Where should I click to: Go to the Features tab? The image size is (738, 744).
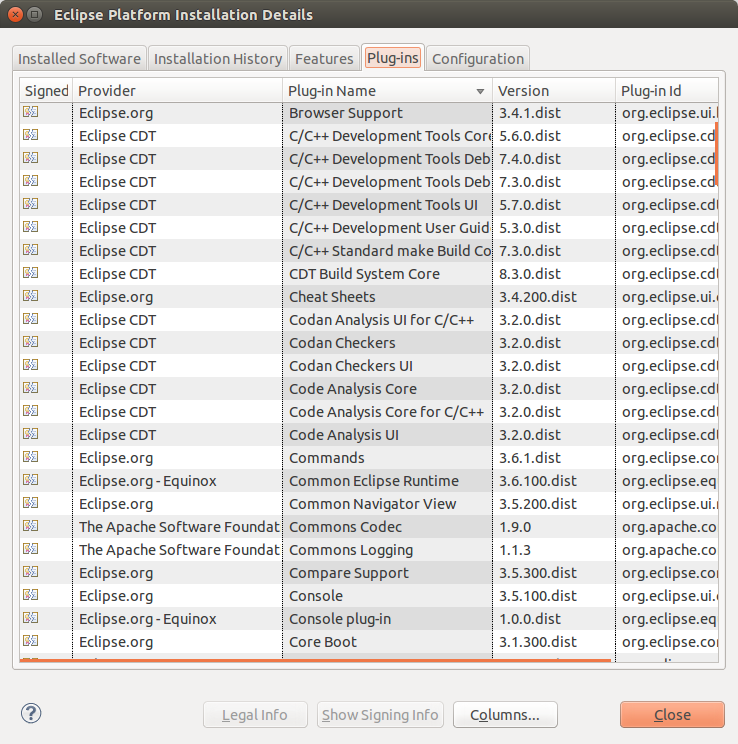pyautogui.click(x=324, y=58)
